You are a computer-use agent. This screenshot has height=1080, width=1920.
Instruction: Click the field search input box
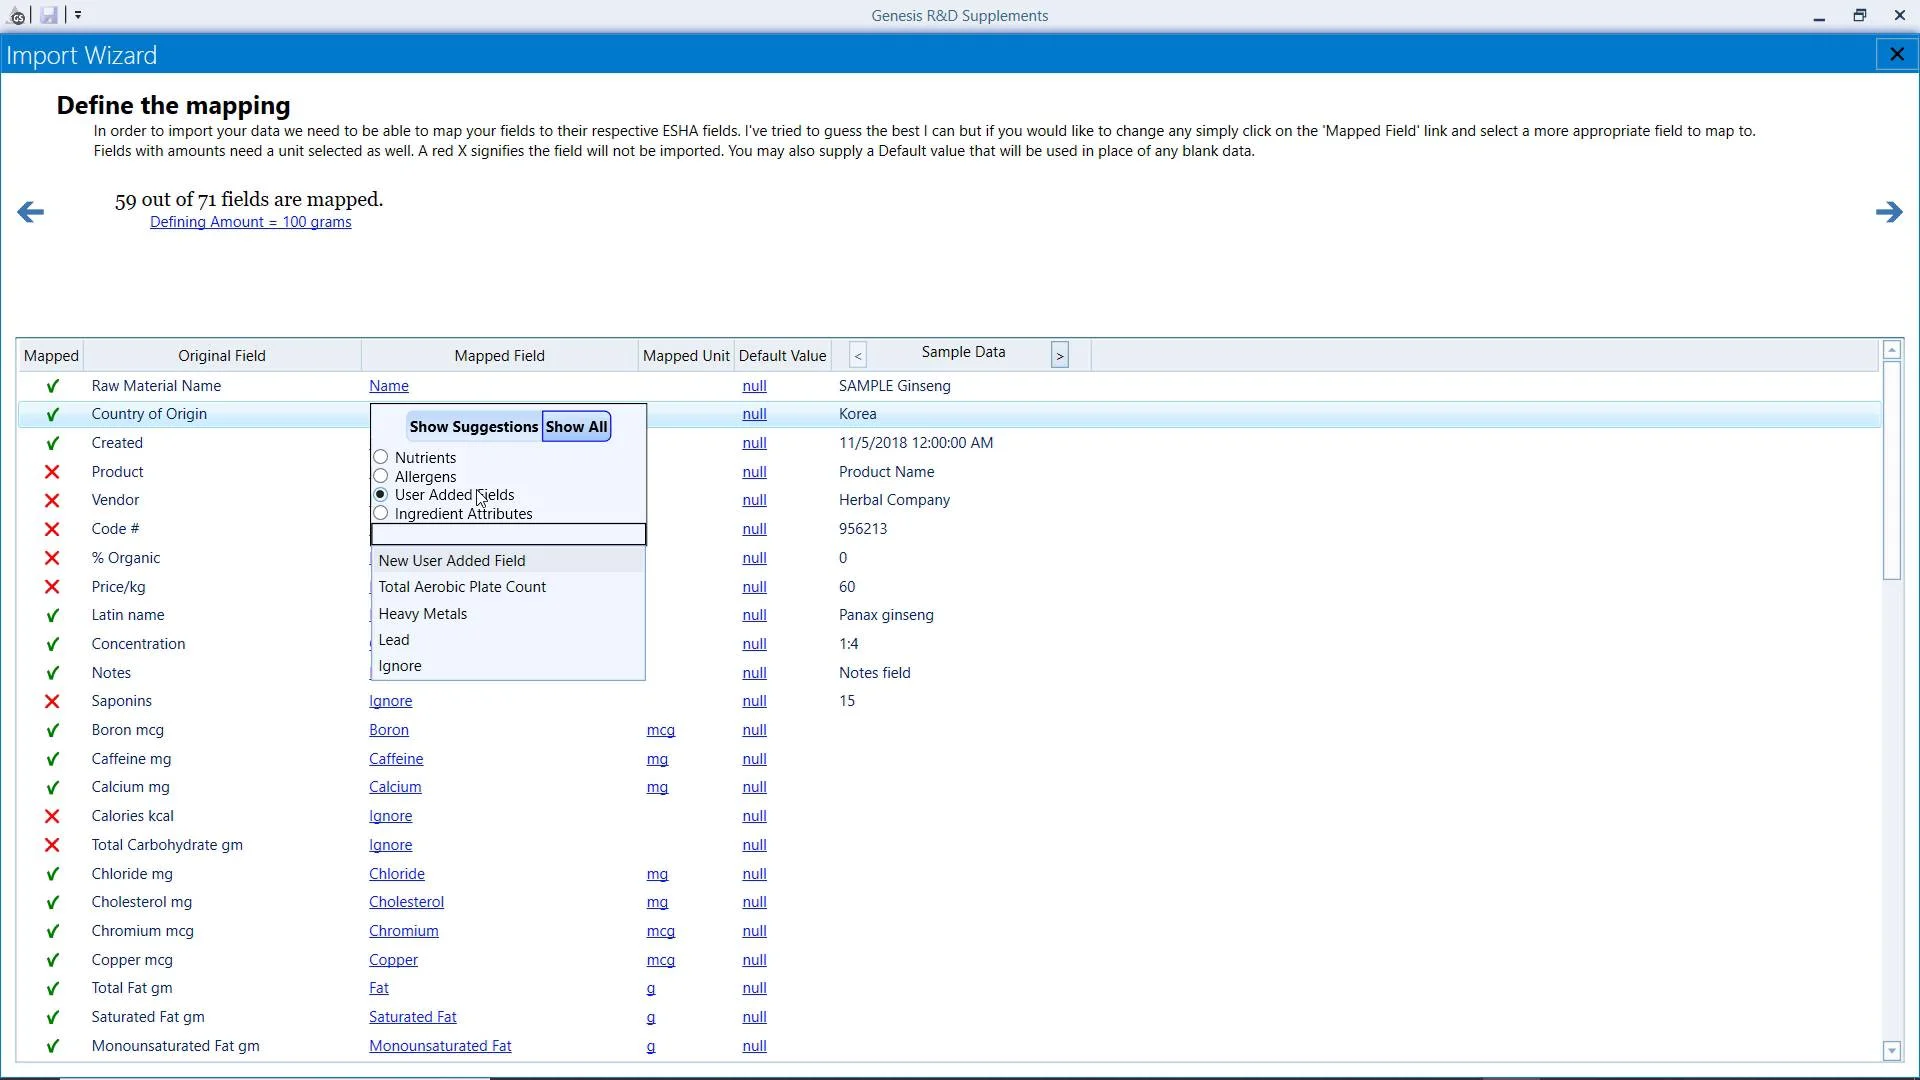508,534
